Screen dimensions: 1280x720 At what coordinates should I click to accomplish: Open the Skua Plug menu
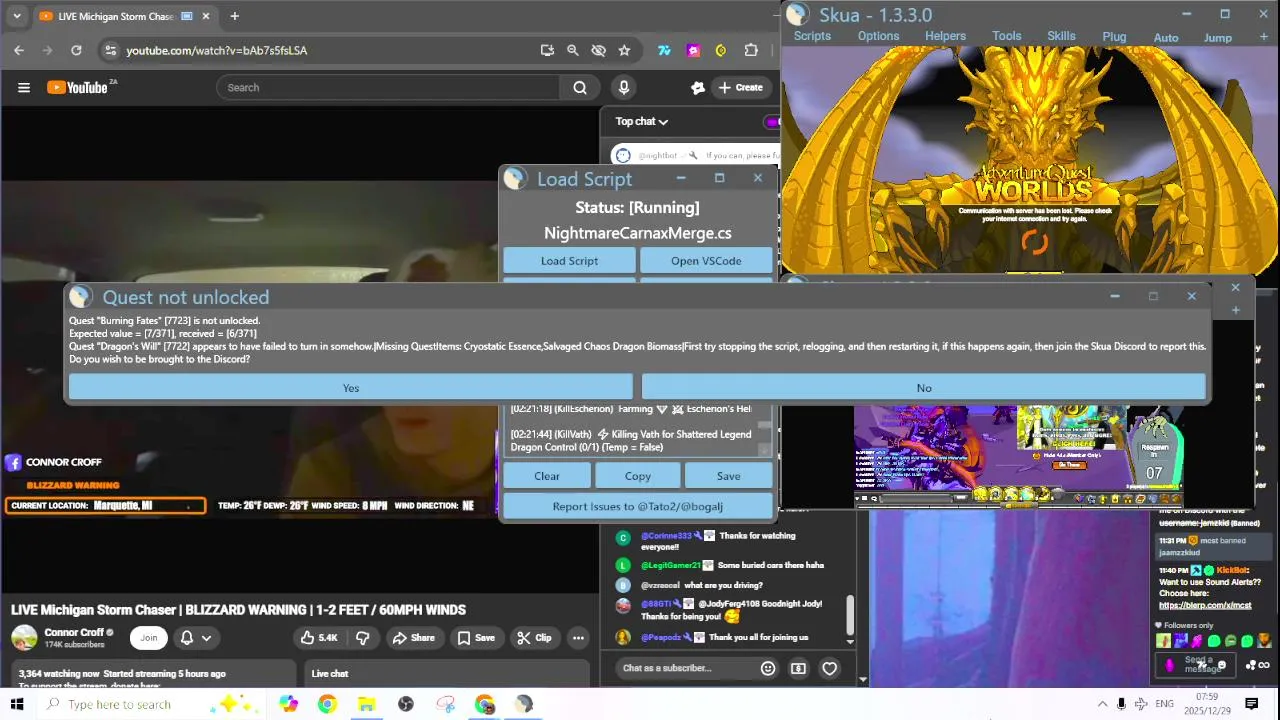click(x=1114, y=37)
